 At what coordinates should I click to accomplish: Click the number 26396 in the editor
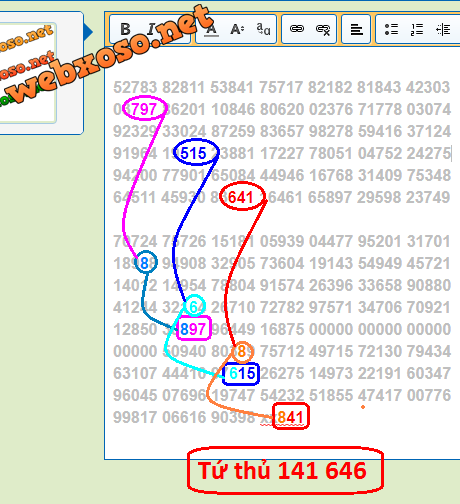tap(331, 285)
